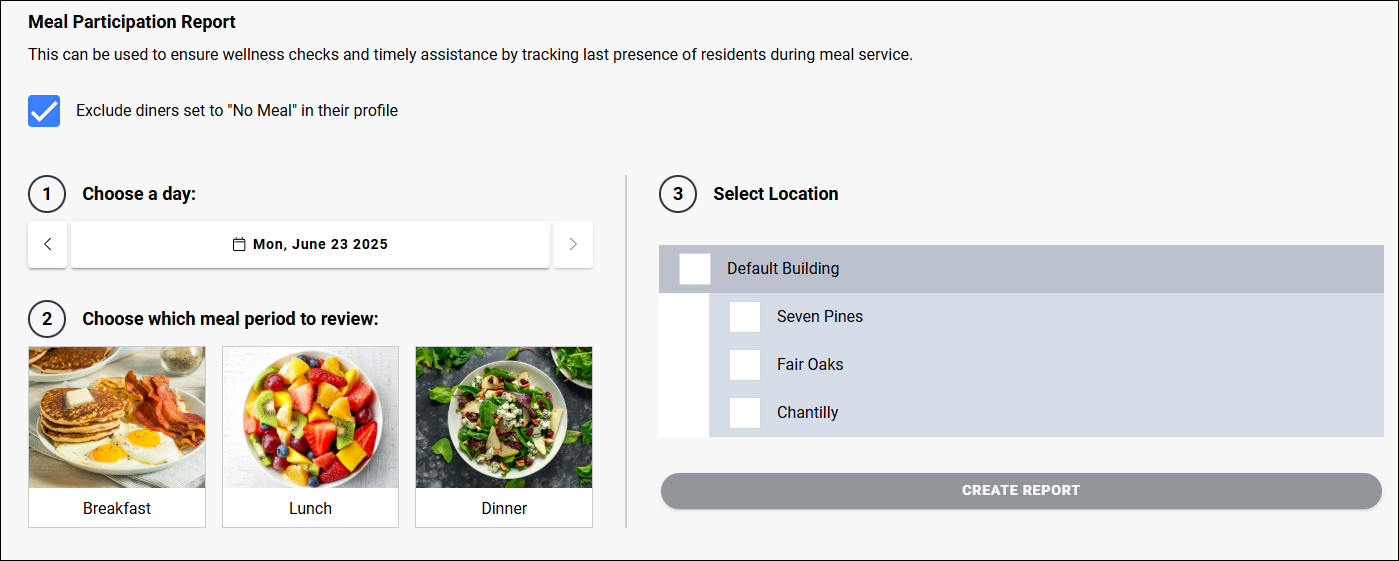This screenshot has width=1399, height=561.
Task: Click the calendar icon beside the date
Action: click(239, 244)
